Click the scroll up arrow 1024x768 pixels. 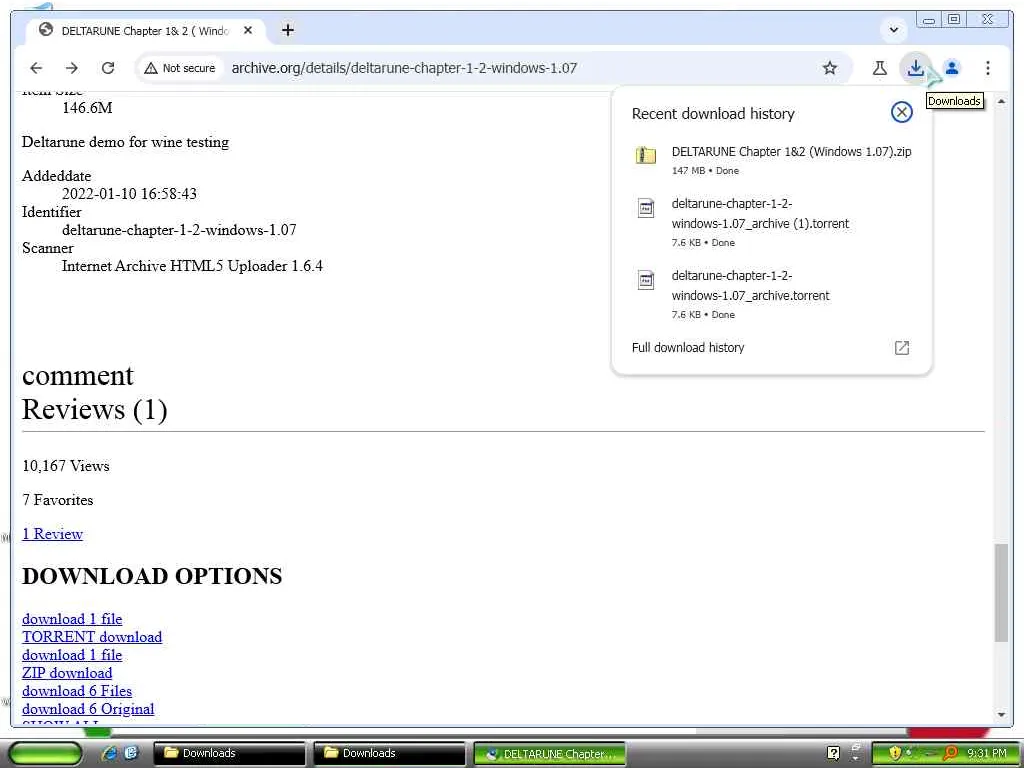click(x=1001, y=102)
